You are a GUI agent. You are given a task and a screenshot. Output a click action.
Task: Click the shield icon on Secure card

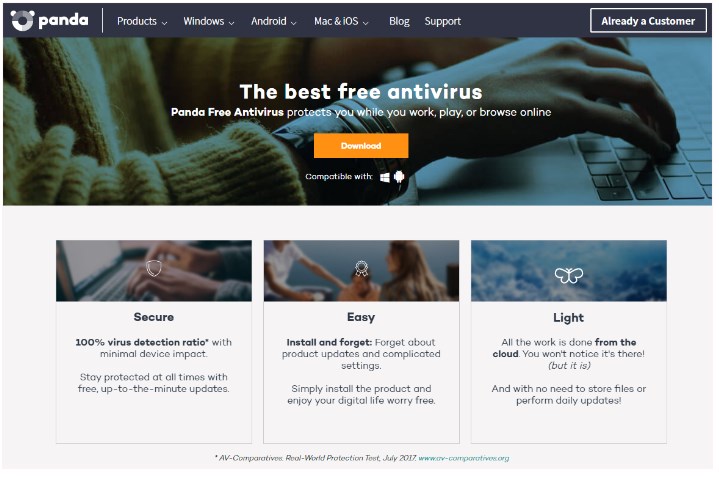(154, 268)
